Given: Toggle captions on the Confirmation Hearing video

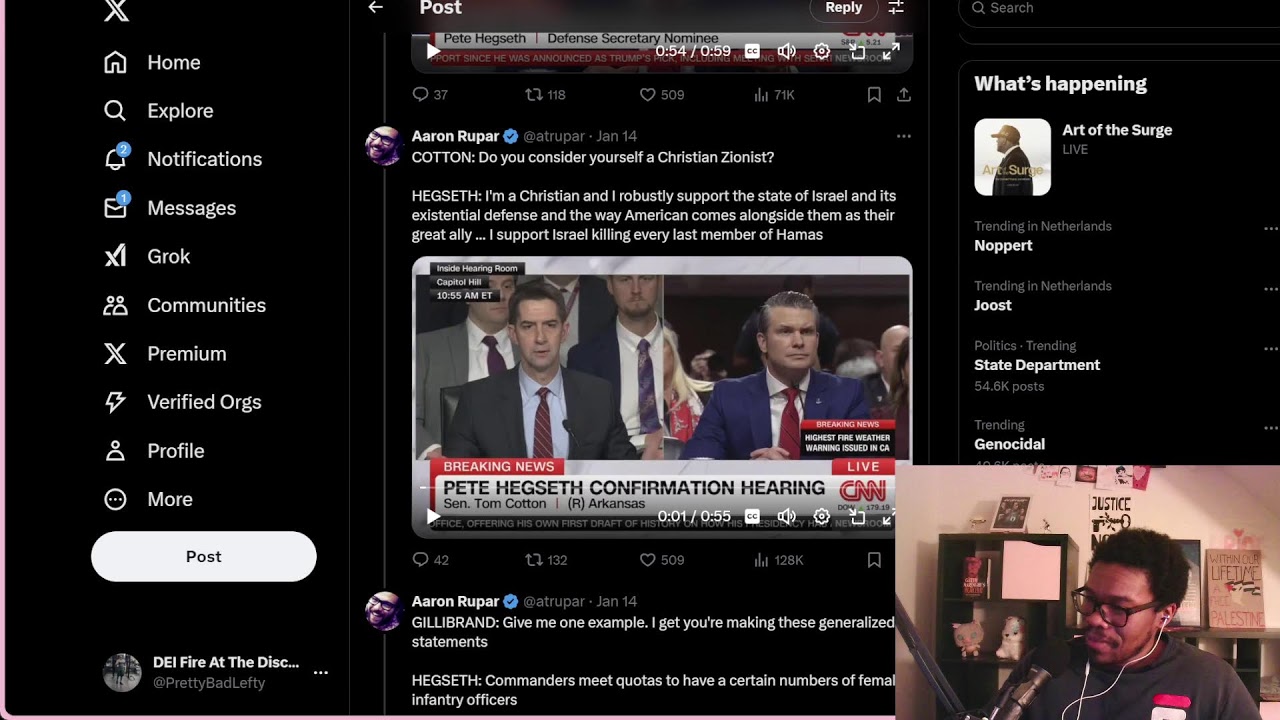Looking at the screenshot, I should click(752, 517).
